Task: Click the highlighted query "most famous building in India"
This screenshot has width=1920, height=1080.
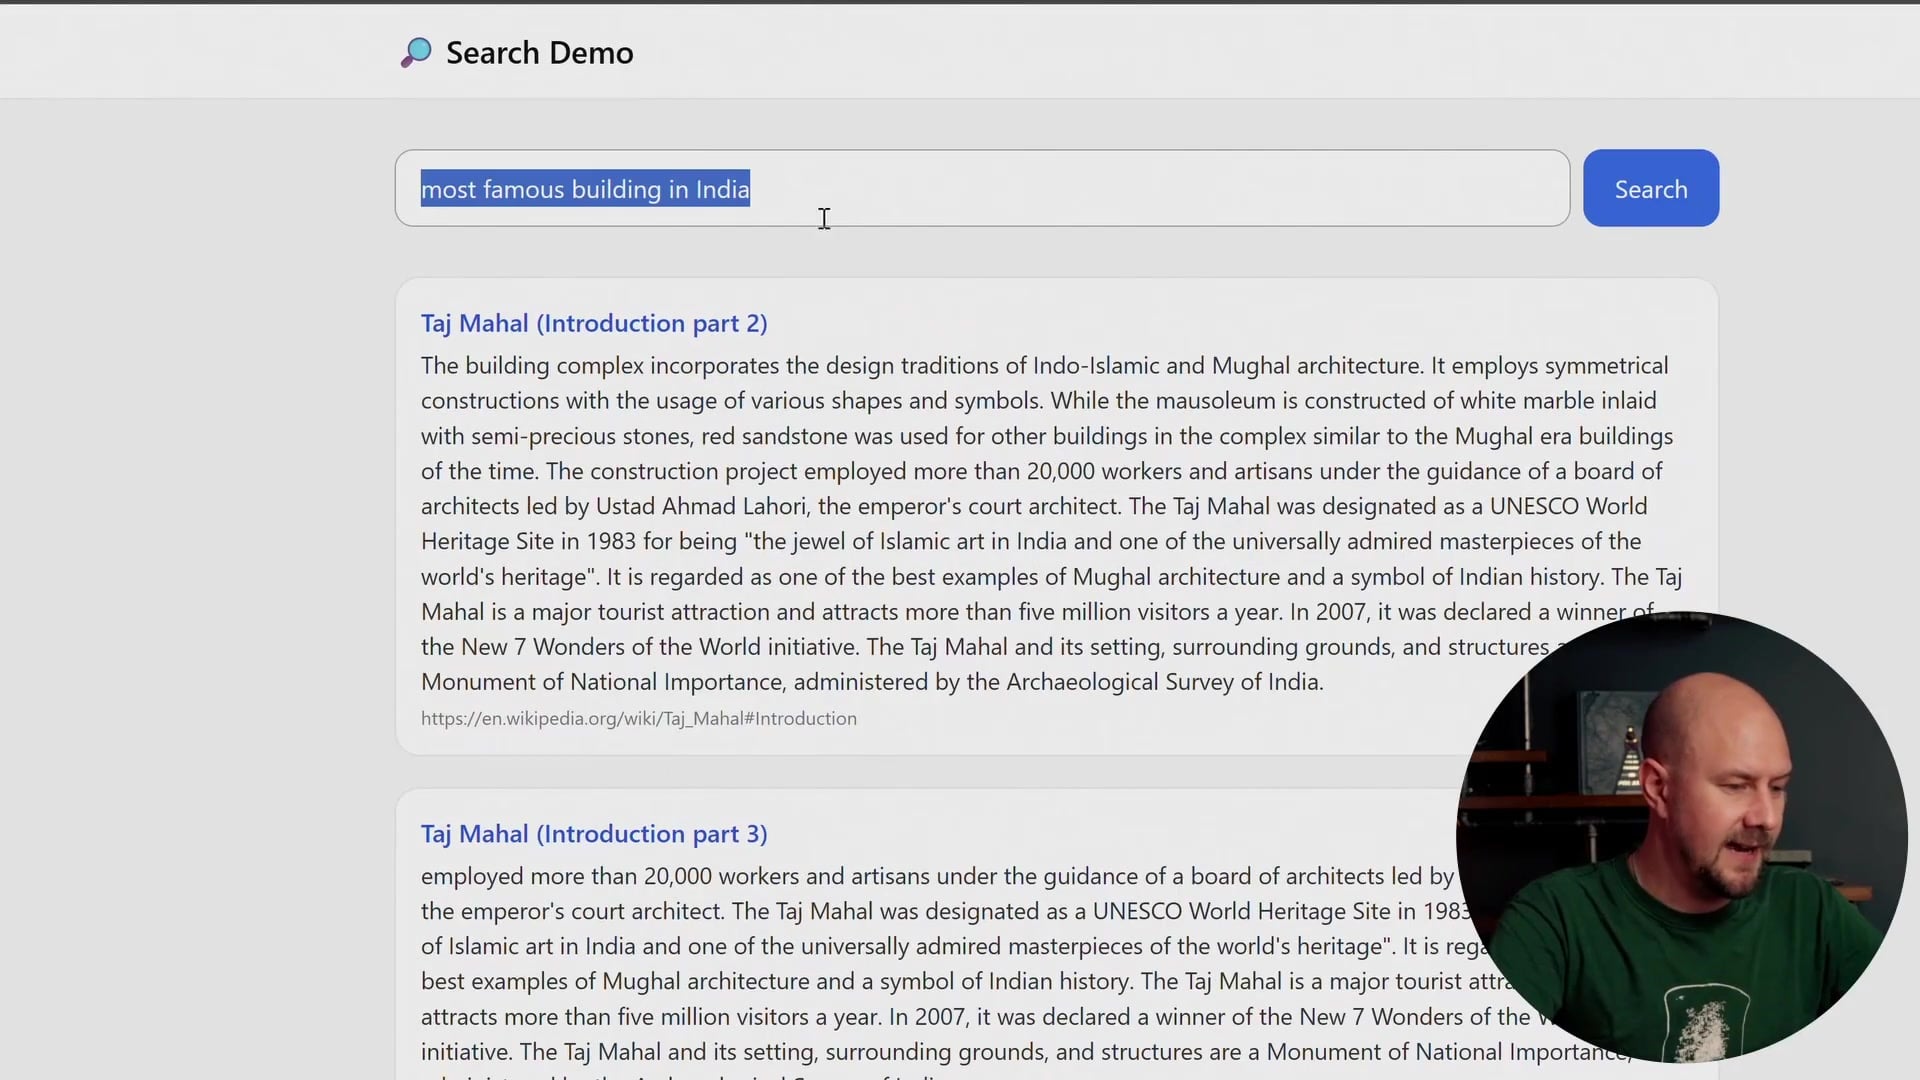Action: click(x=584, y=189)
